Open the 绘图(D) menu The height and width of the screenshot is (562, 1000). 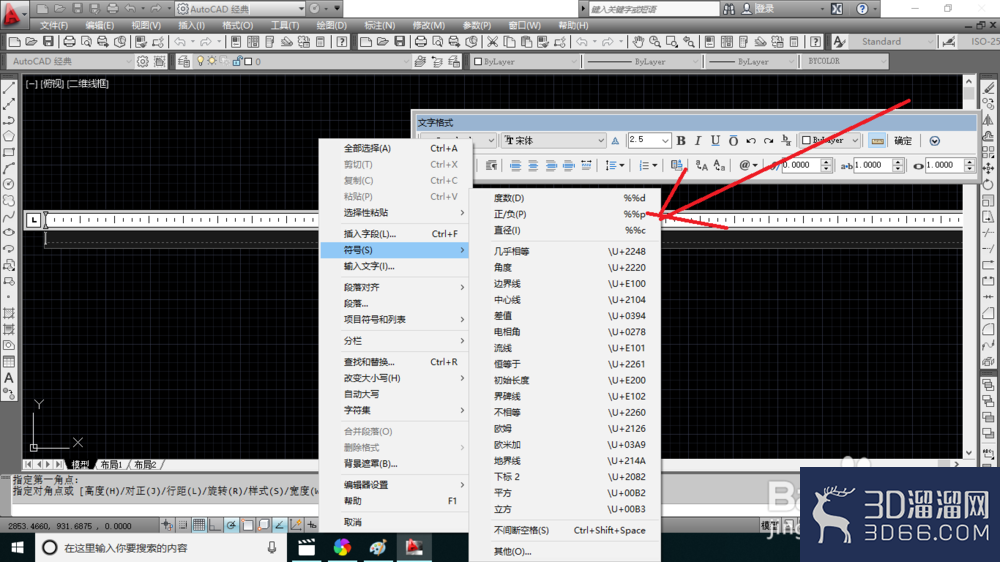click(332, 25)
